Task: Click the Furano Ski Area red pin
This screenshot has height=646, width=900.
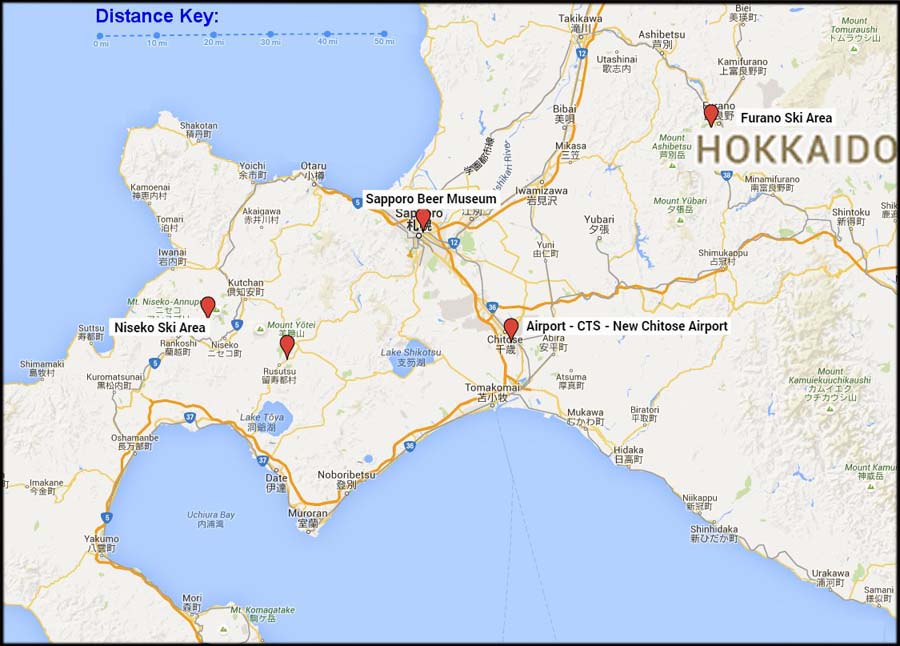Action: (711, 115)
